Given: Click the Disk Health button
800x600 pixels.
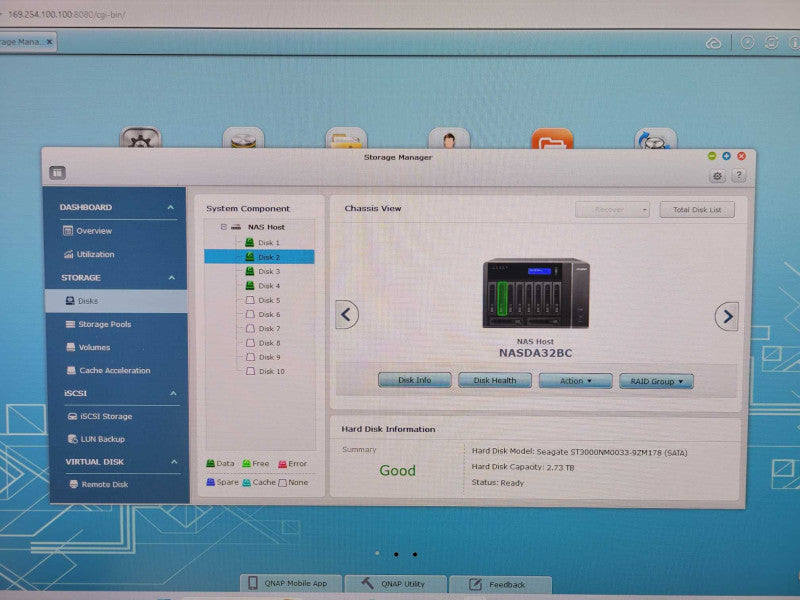Looking at the screenshot, I should (x=495, y=380).
